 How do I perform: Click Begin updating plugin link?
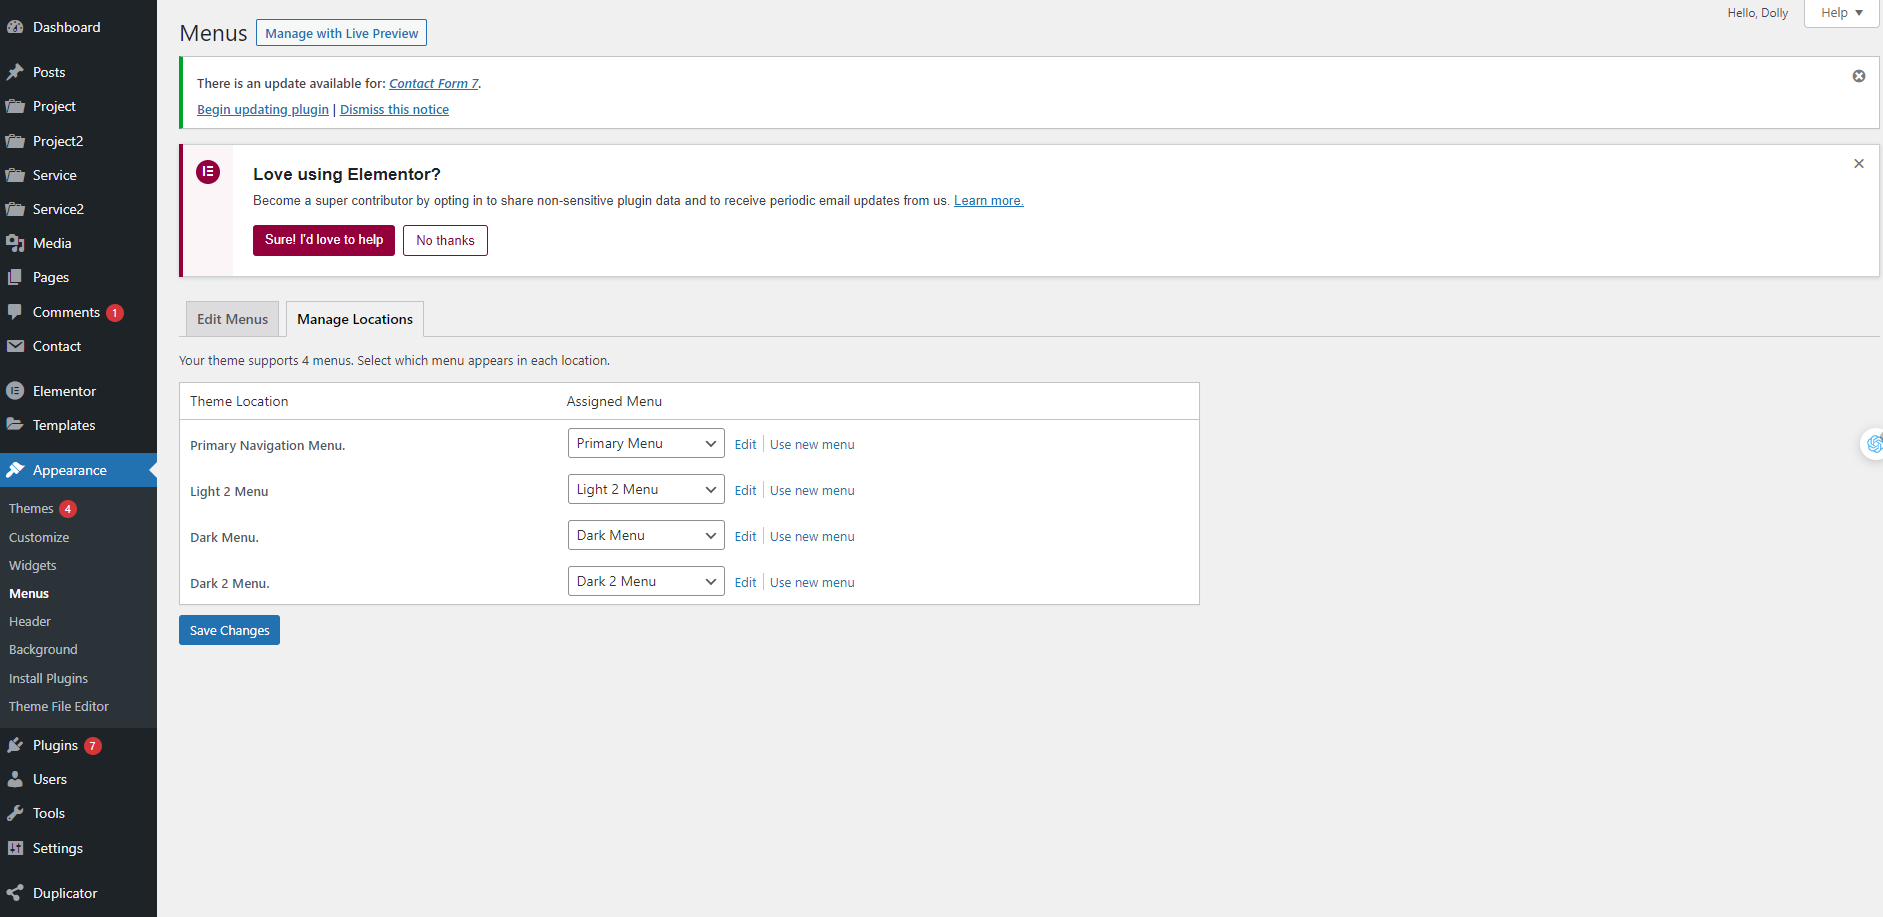coord(263,110)
